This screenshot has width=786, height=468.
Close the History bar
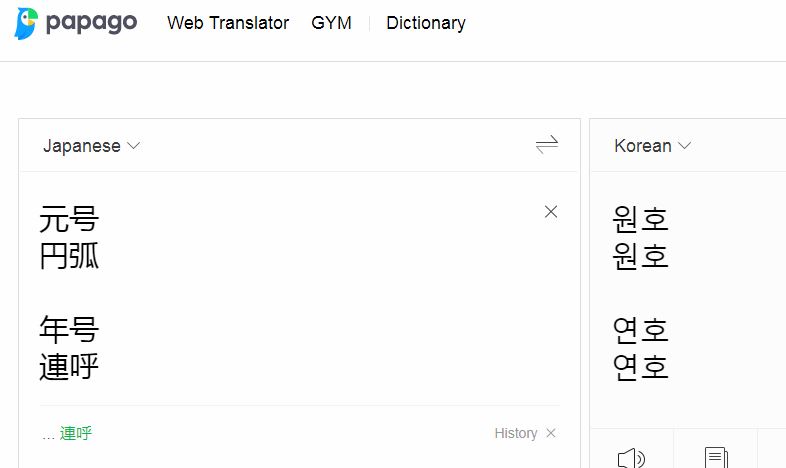[551, 433]
